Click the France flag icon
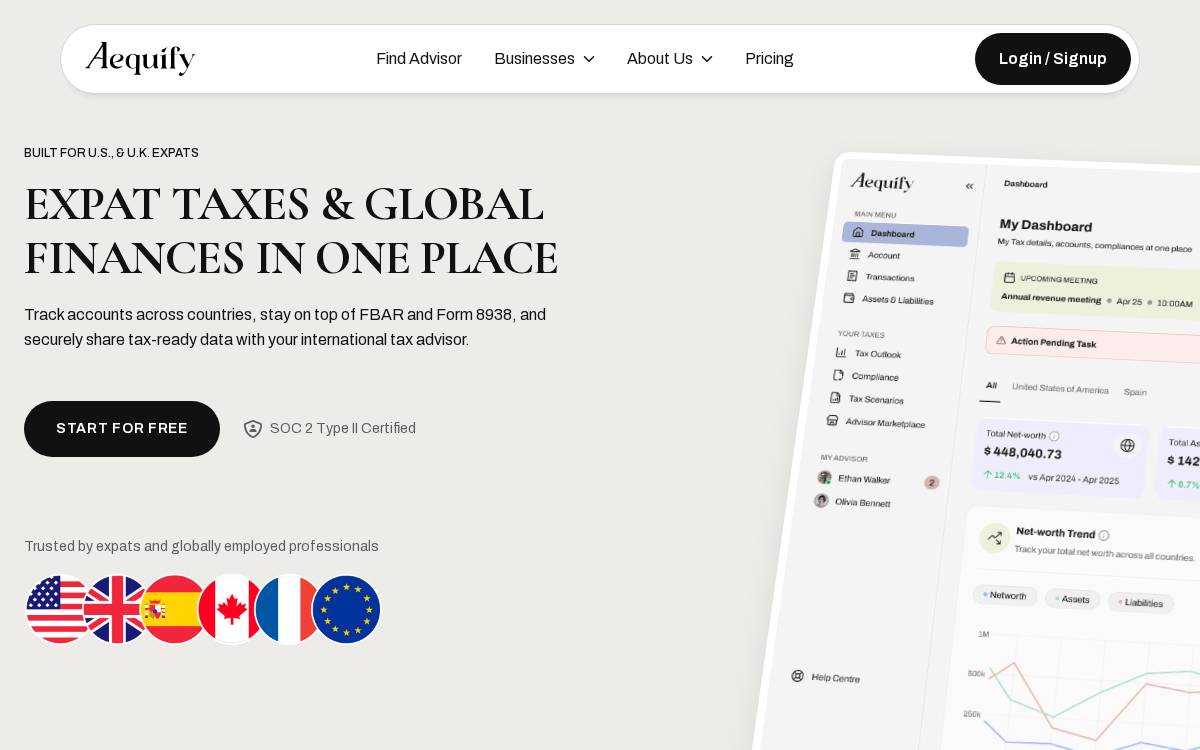Viewport: 1200px width, 750px height. click(288, 609)
